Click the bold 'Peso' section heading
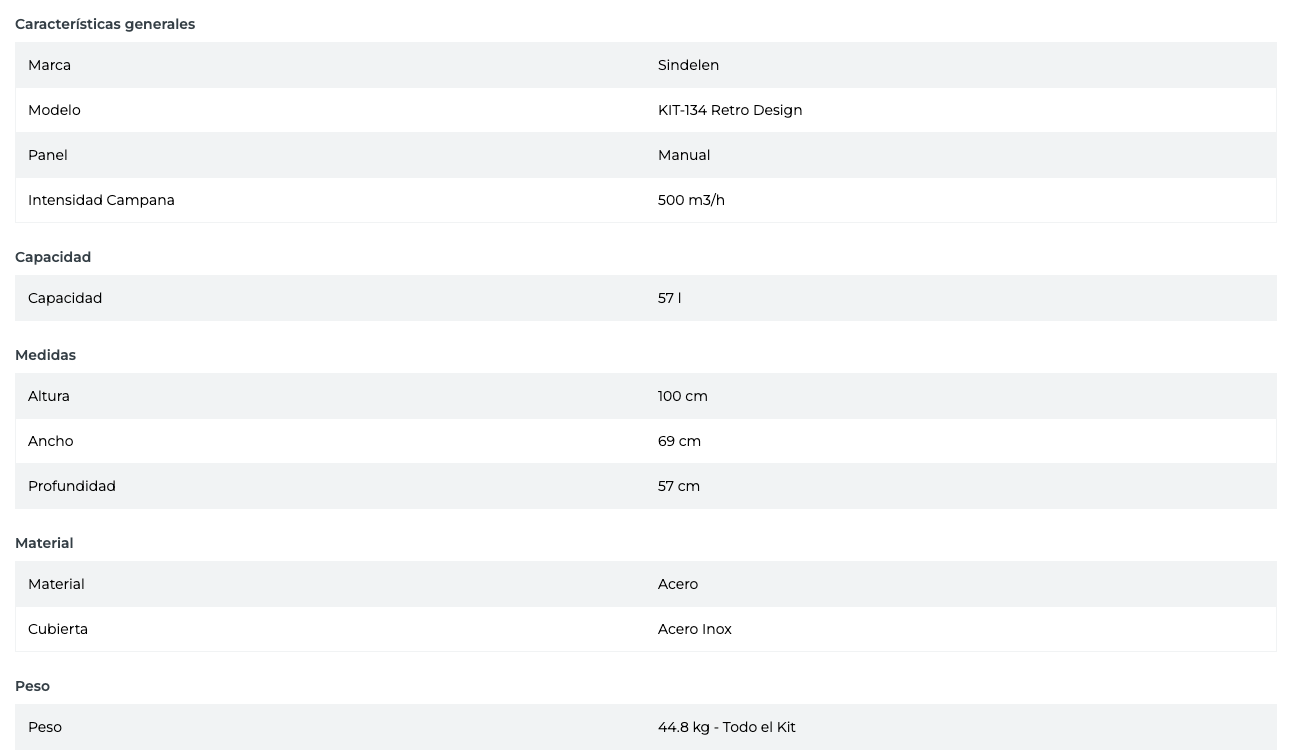This screenshot has width=1298, height=753. 32,686
